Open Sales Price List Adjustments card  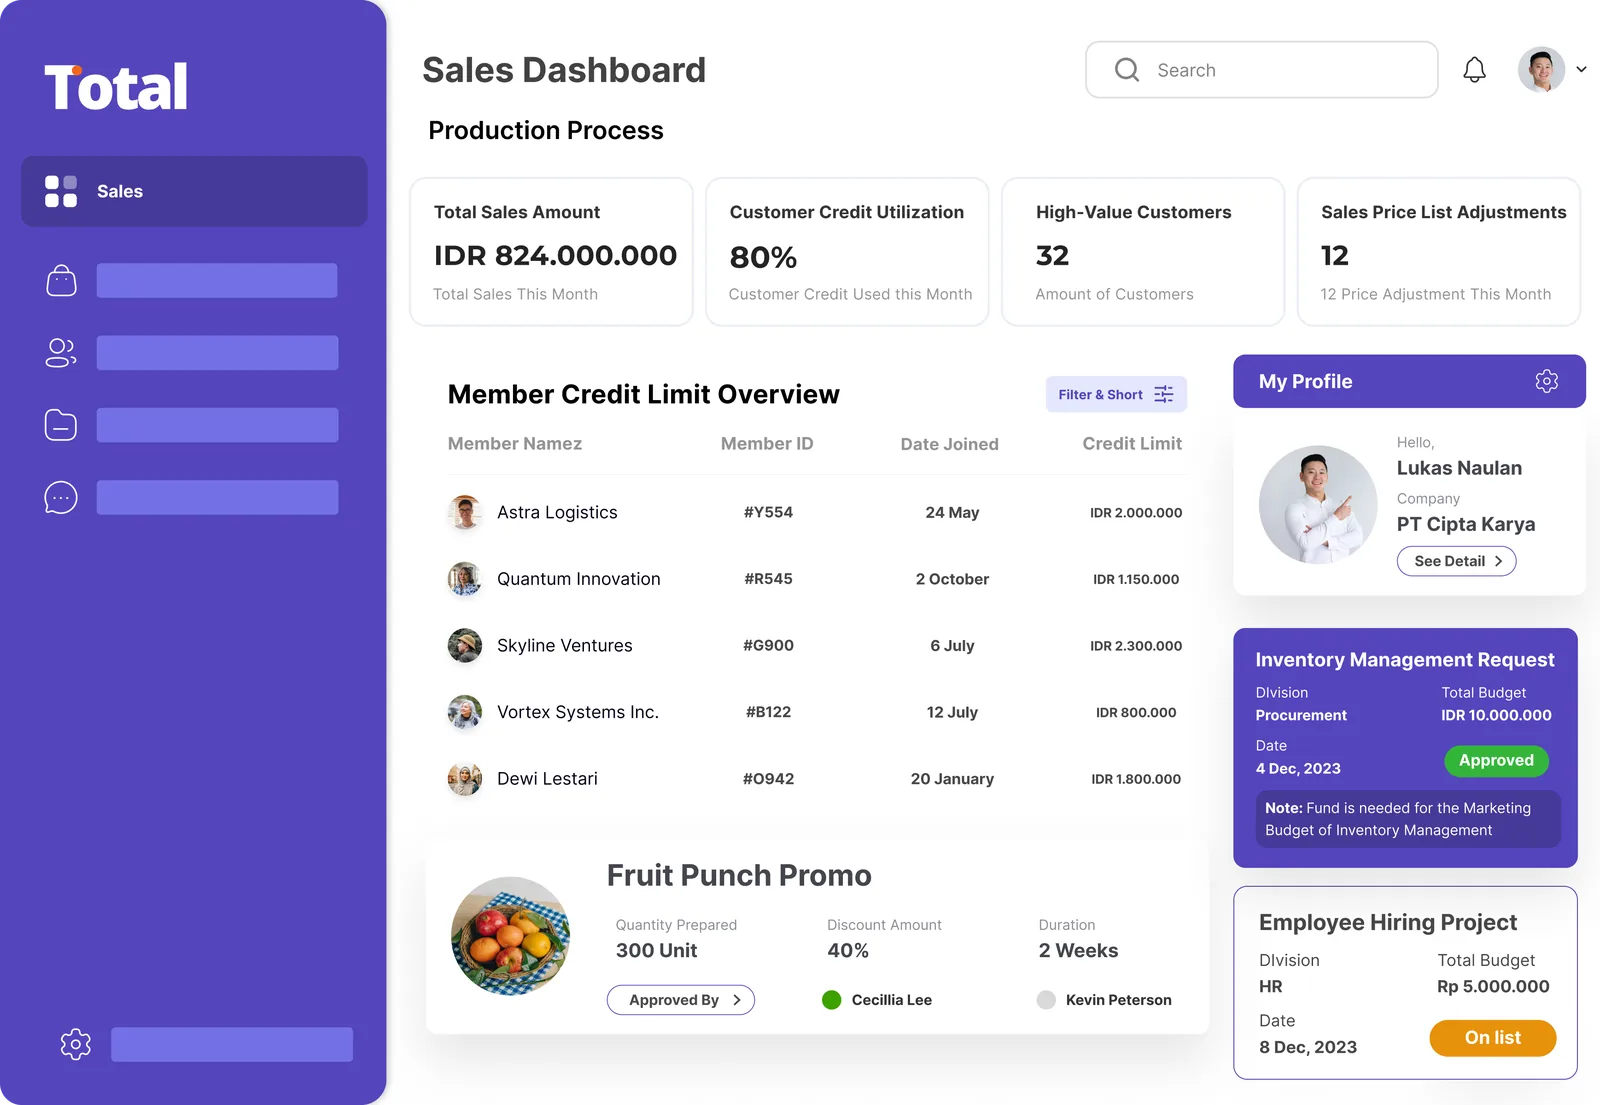(1439, 252)
